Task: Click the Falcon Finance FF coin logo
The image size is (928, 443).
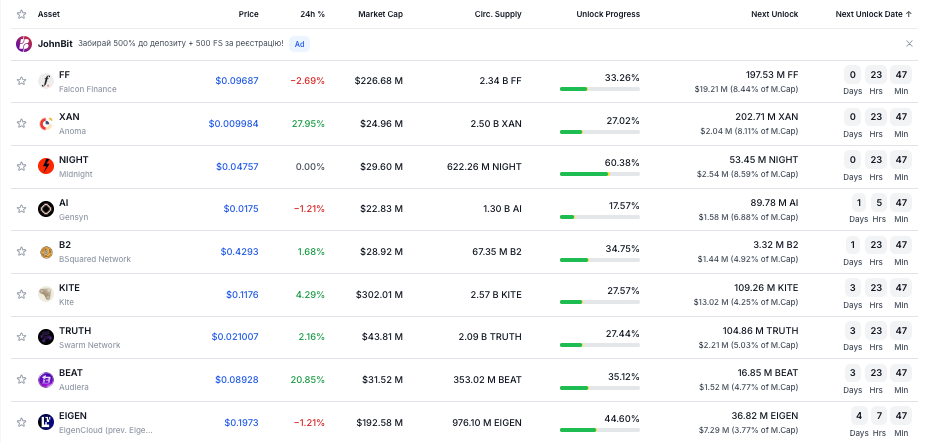Action: [46, 81]
